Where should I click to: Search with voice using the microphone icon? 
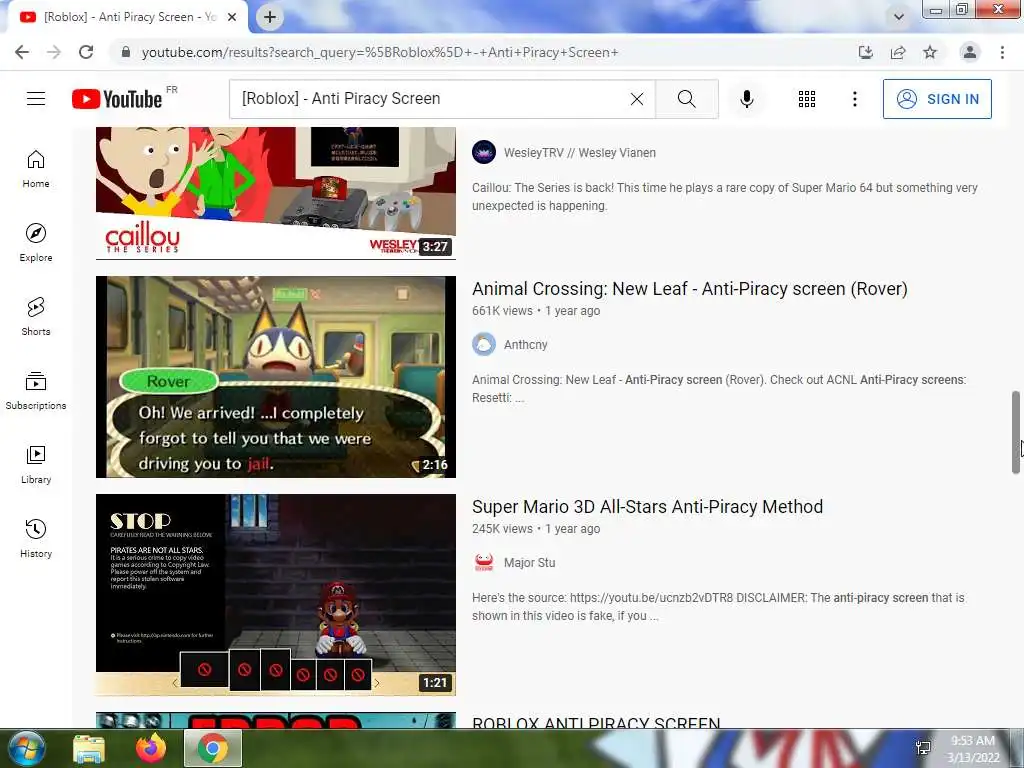click(x=746, y=99)
